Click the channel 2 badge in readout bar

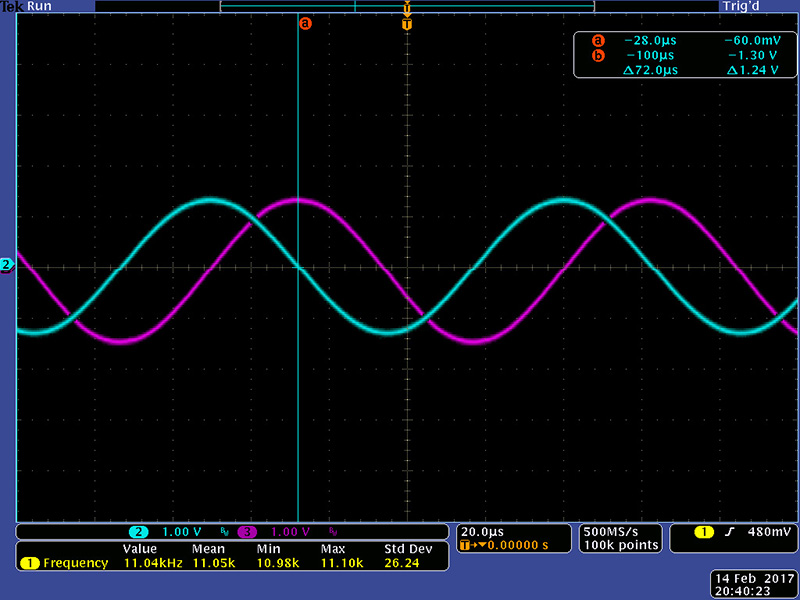click(139, 531)
